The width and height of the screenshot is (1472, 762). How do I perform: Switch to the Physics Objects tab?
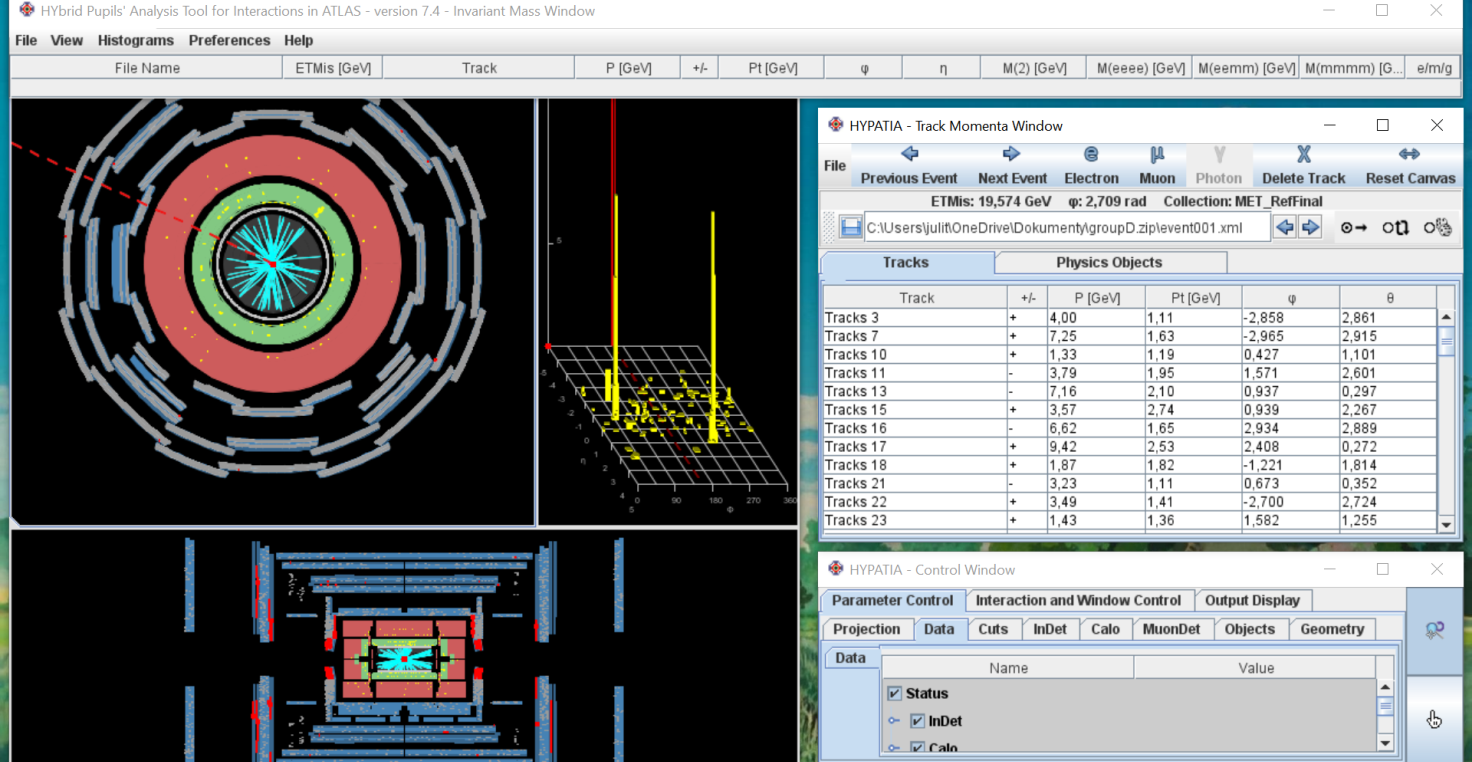[1109, 262]
